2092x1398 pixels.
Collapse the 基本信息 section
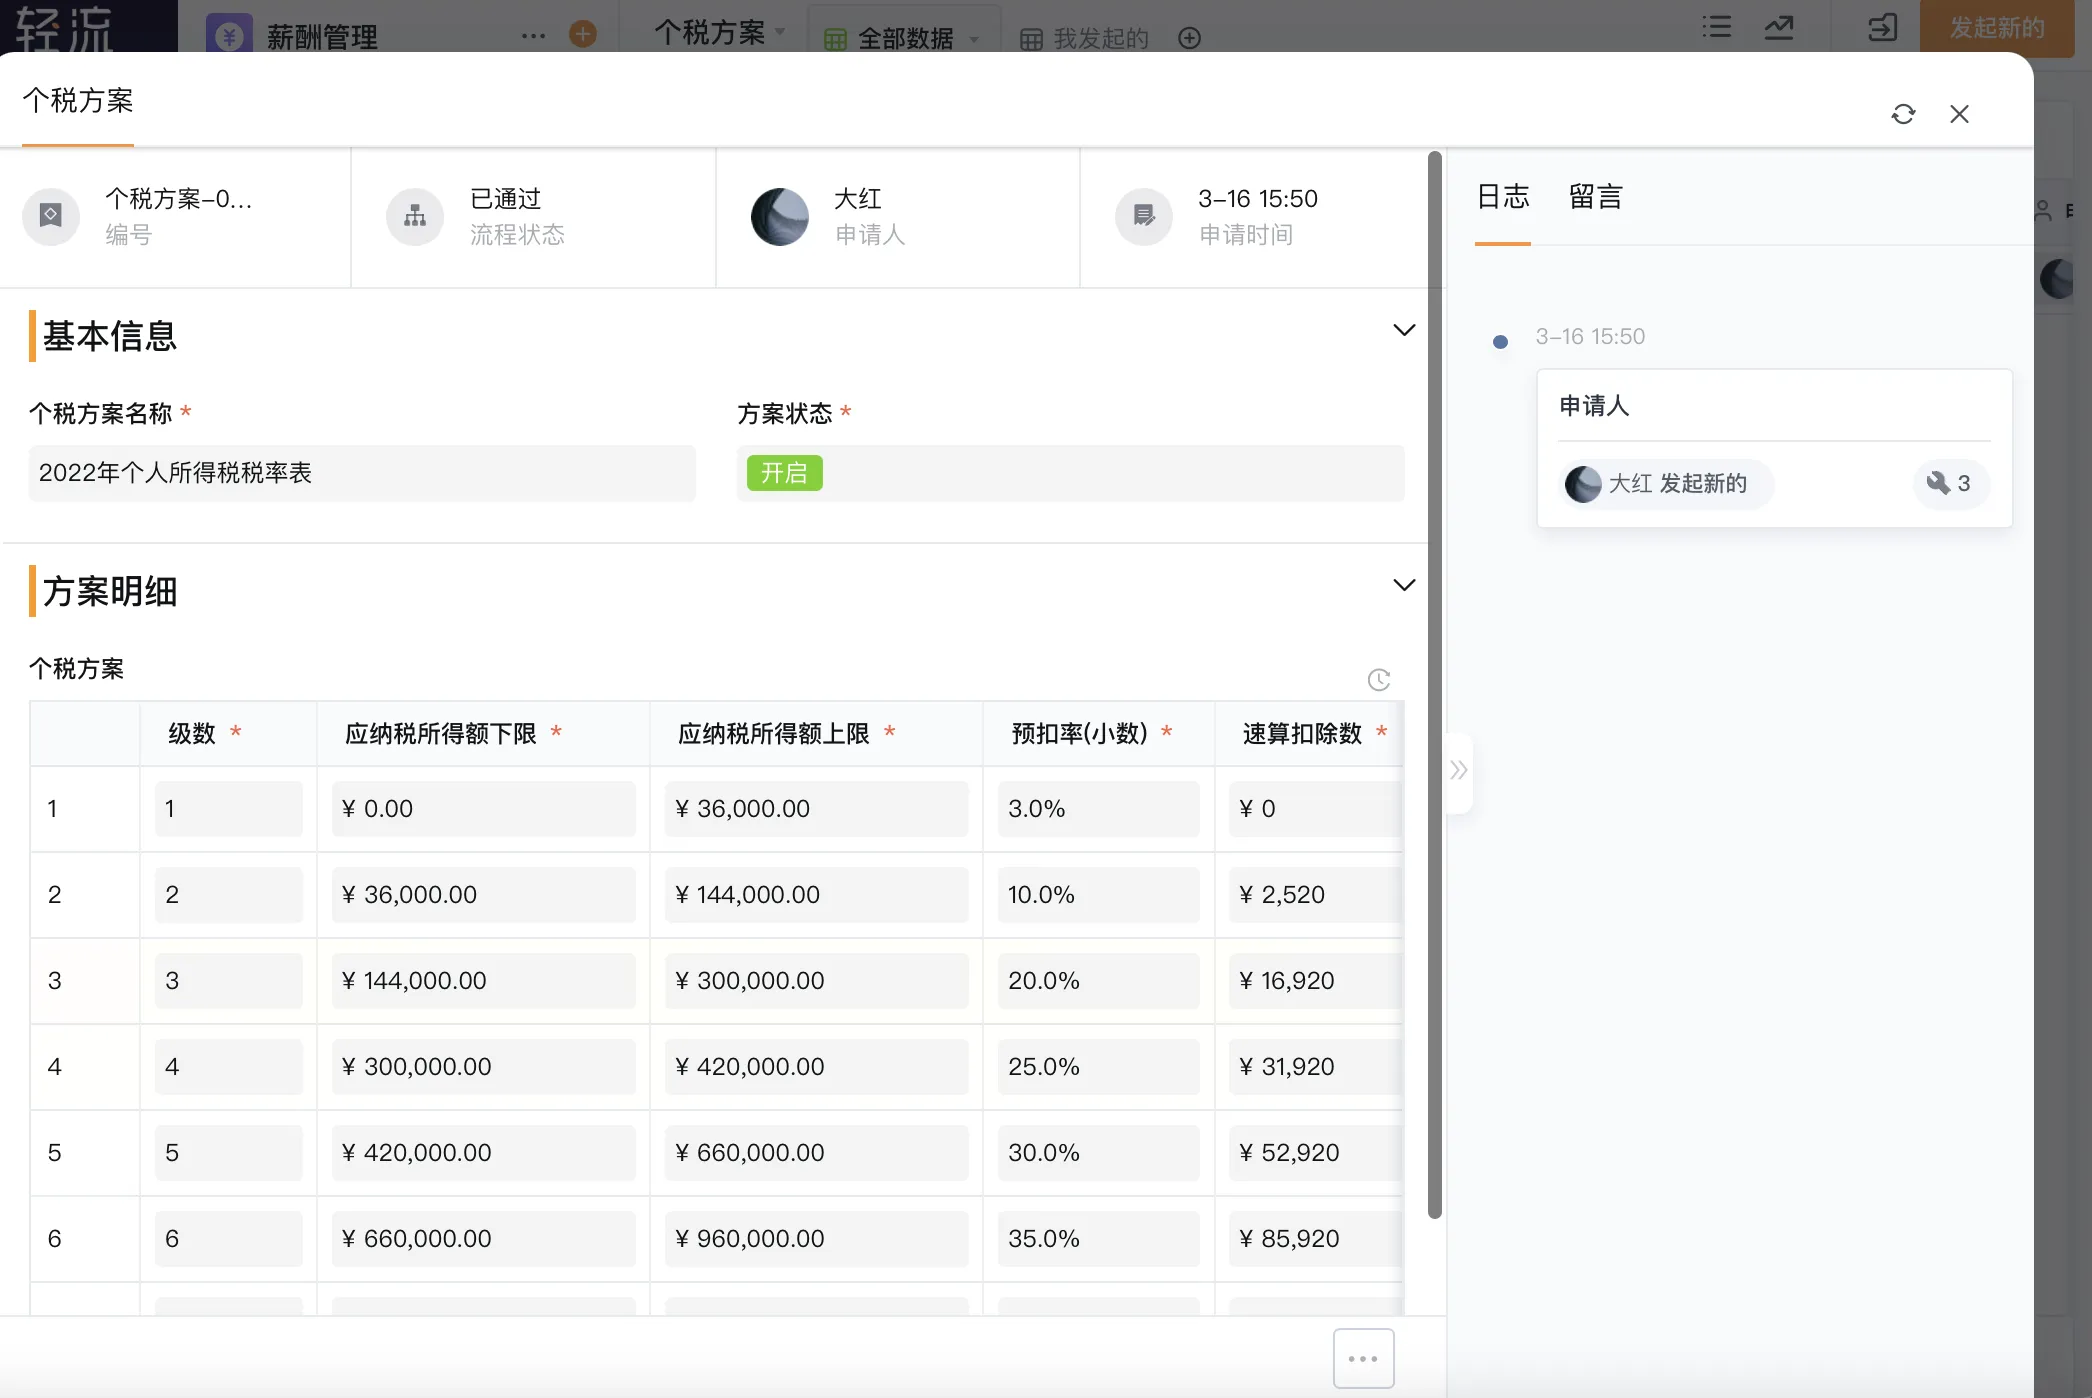pyautogui.click(x=1404, y=330)
